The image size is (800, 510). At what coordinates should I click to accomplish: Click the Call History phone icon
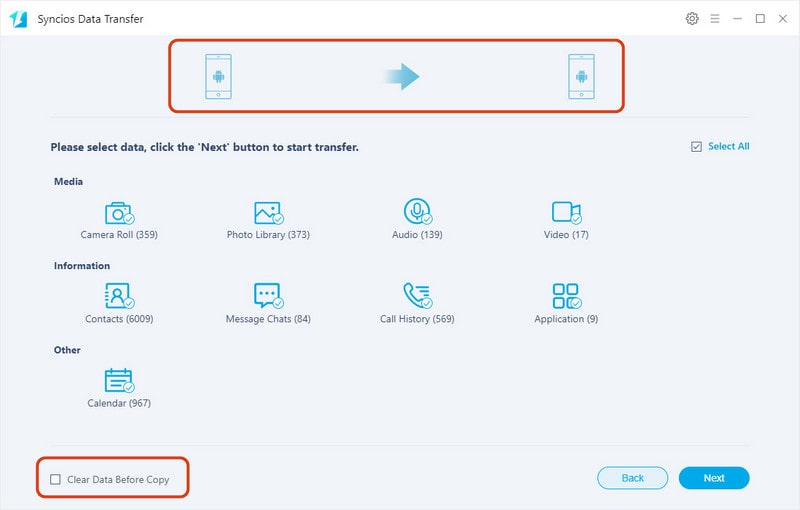[416, 296]
